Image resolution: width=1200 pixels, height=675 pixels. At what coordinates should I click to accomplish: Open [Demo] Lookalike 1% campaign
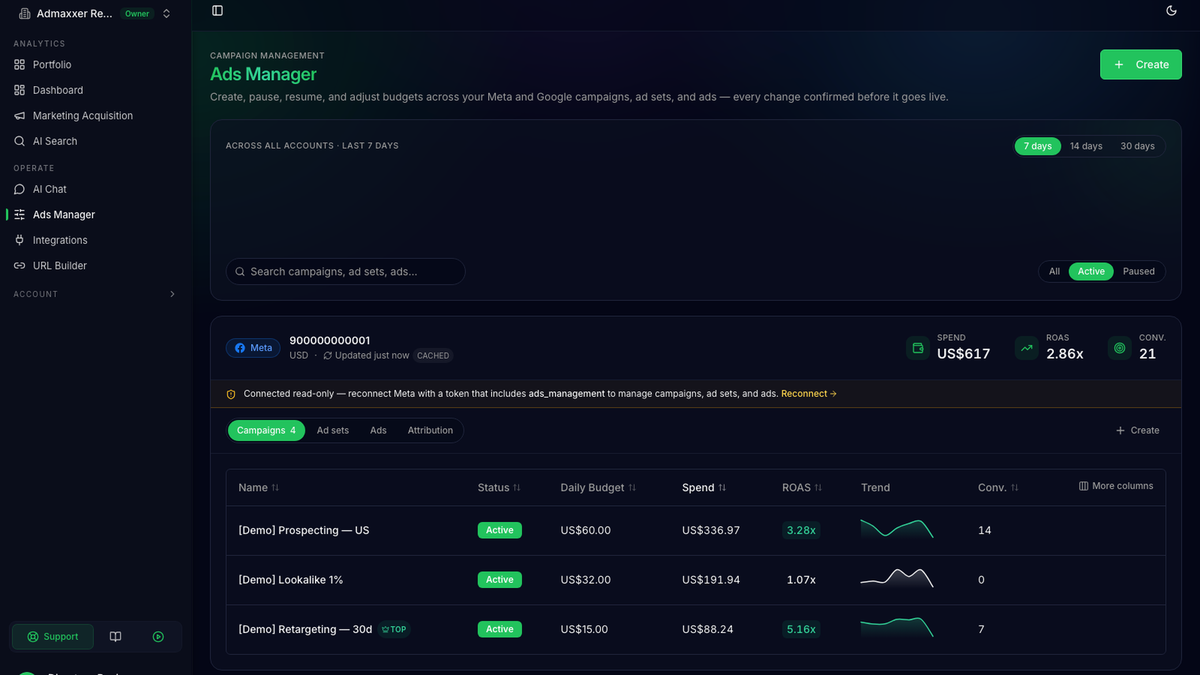(291, 580)
